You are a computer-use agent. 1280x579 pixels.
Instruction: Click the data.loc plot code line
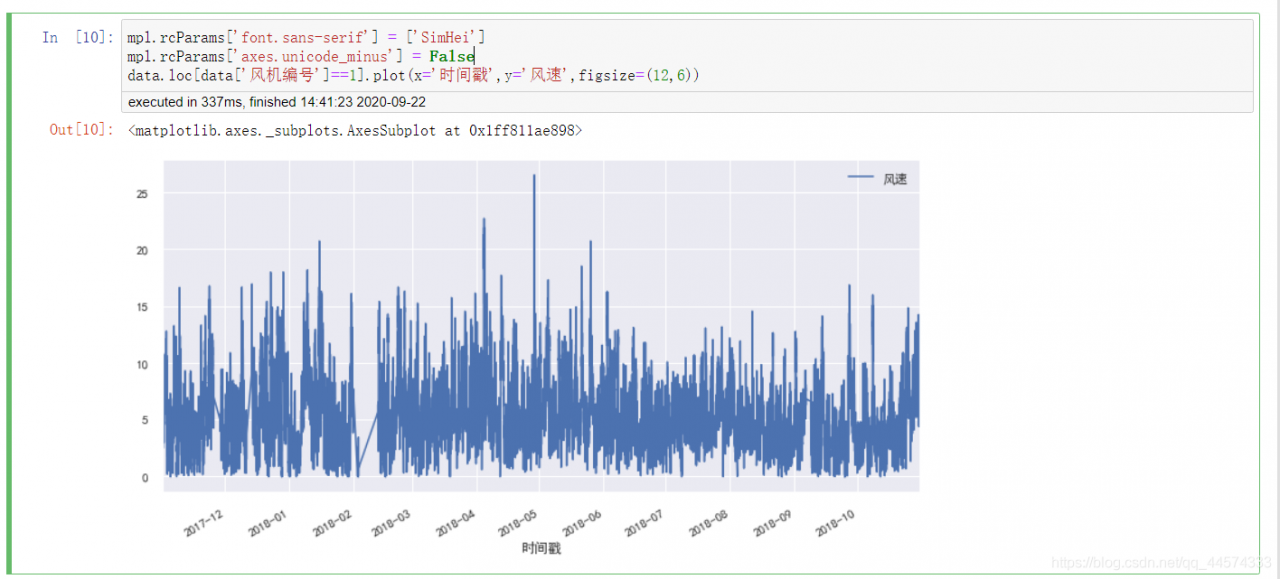click(413, 75)
